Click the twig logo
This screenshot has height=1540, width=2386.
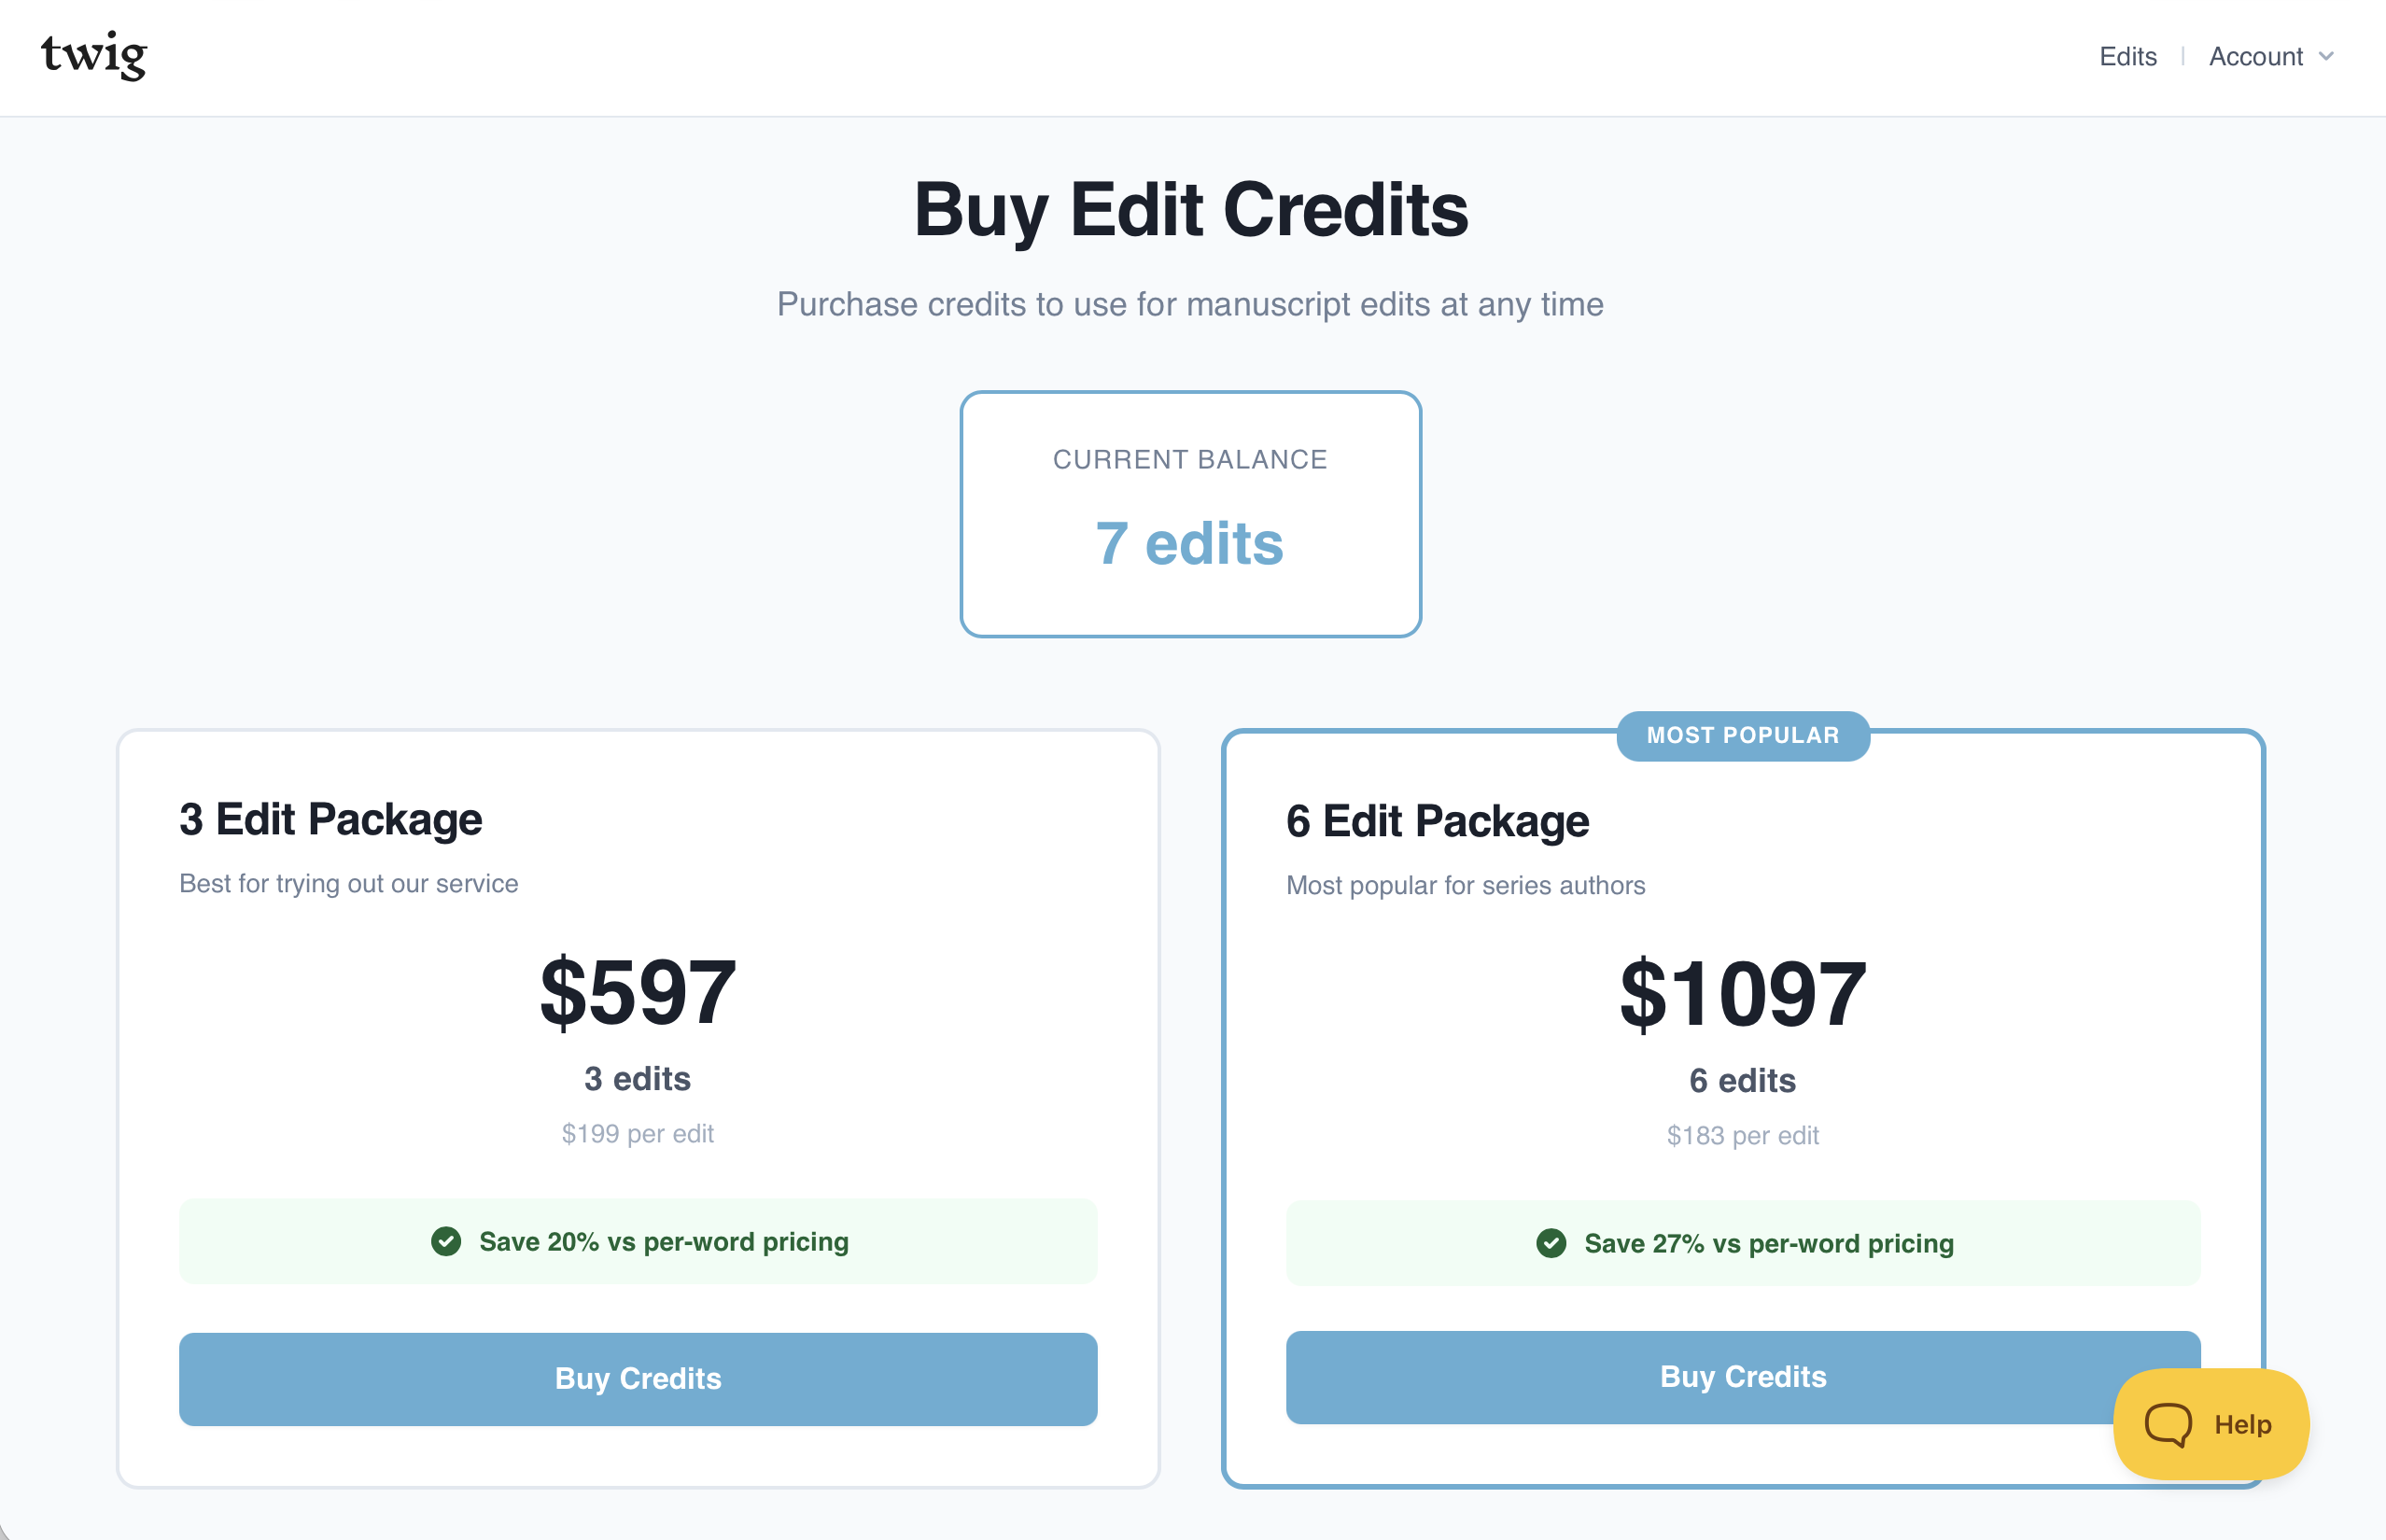(94, 55)
